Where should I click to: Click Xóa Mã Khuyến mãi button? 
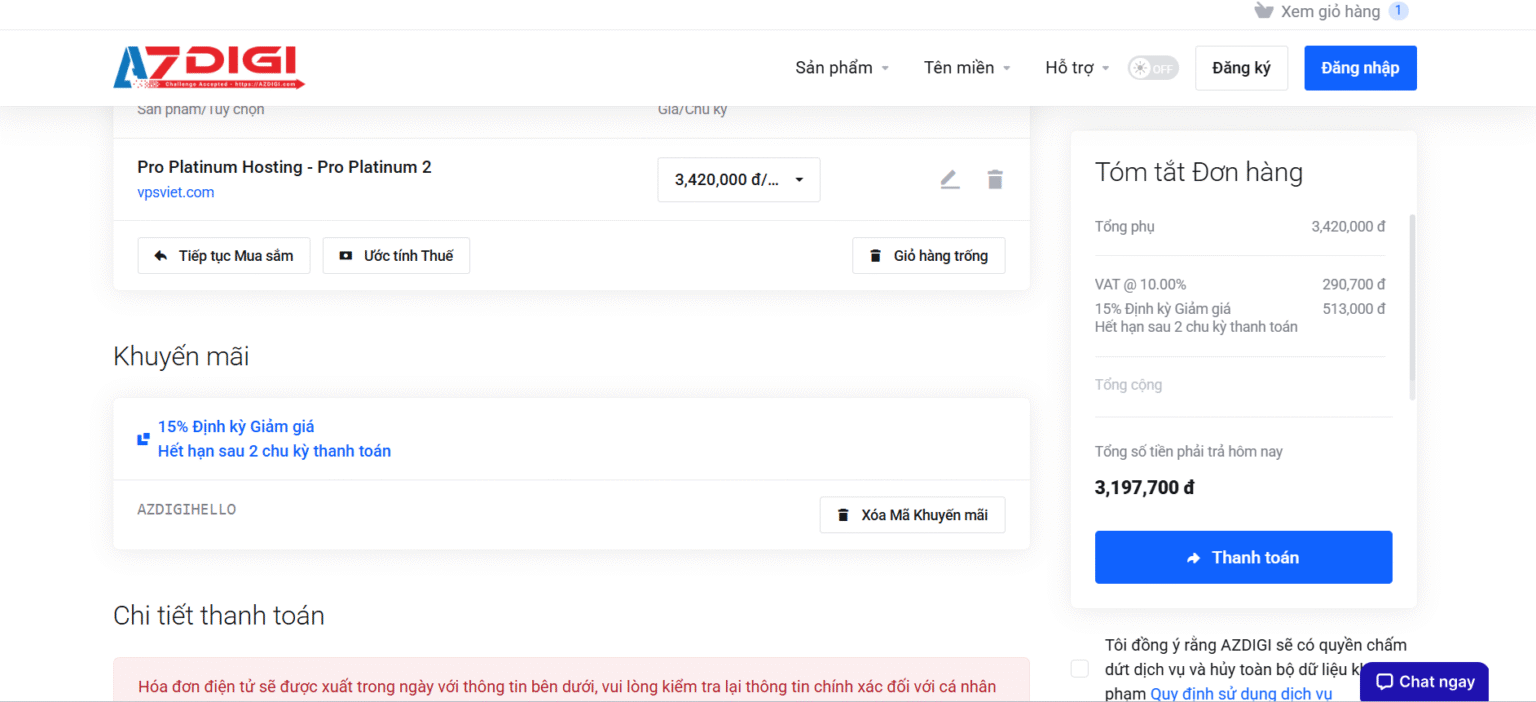(x=912, y=515)
